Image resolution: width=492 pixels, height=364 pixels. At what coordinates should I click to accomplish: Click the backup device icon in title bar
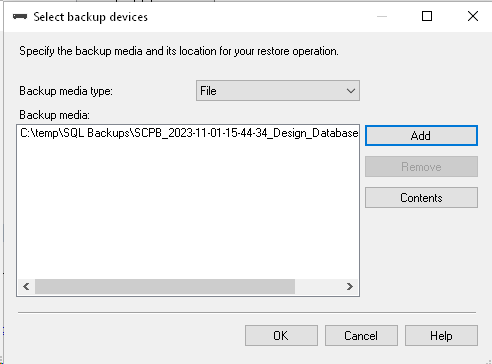point(20,16)
